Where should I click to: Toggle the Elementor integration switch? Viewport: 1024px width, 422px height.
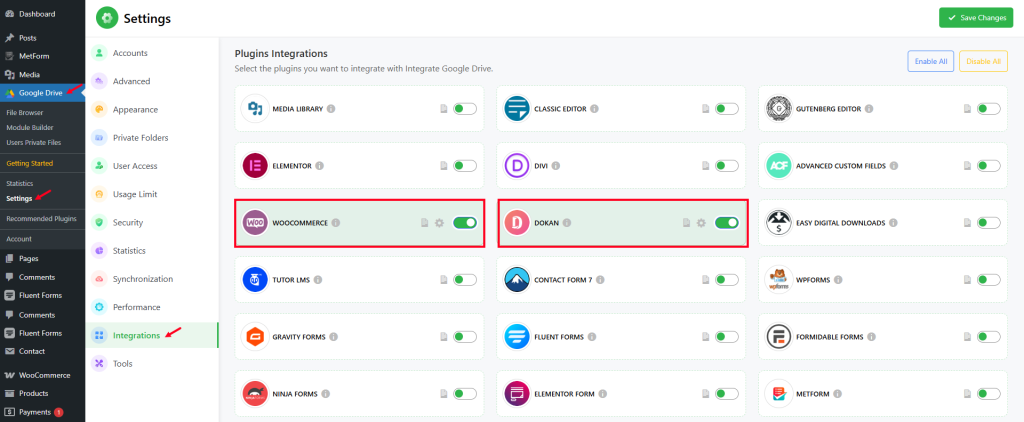[x=465, y=166]
